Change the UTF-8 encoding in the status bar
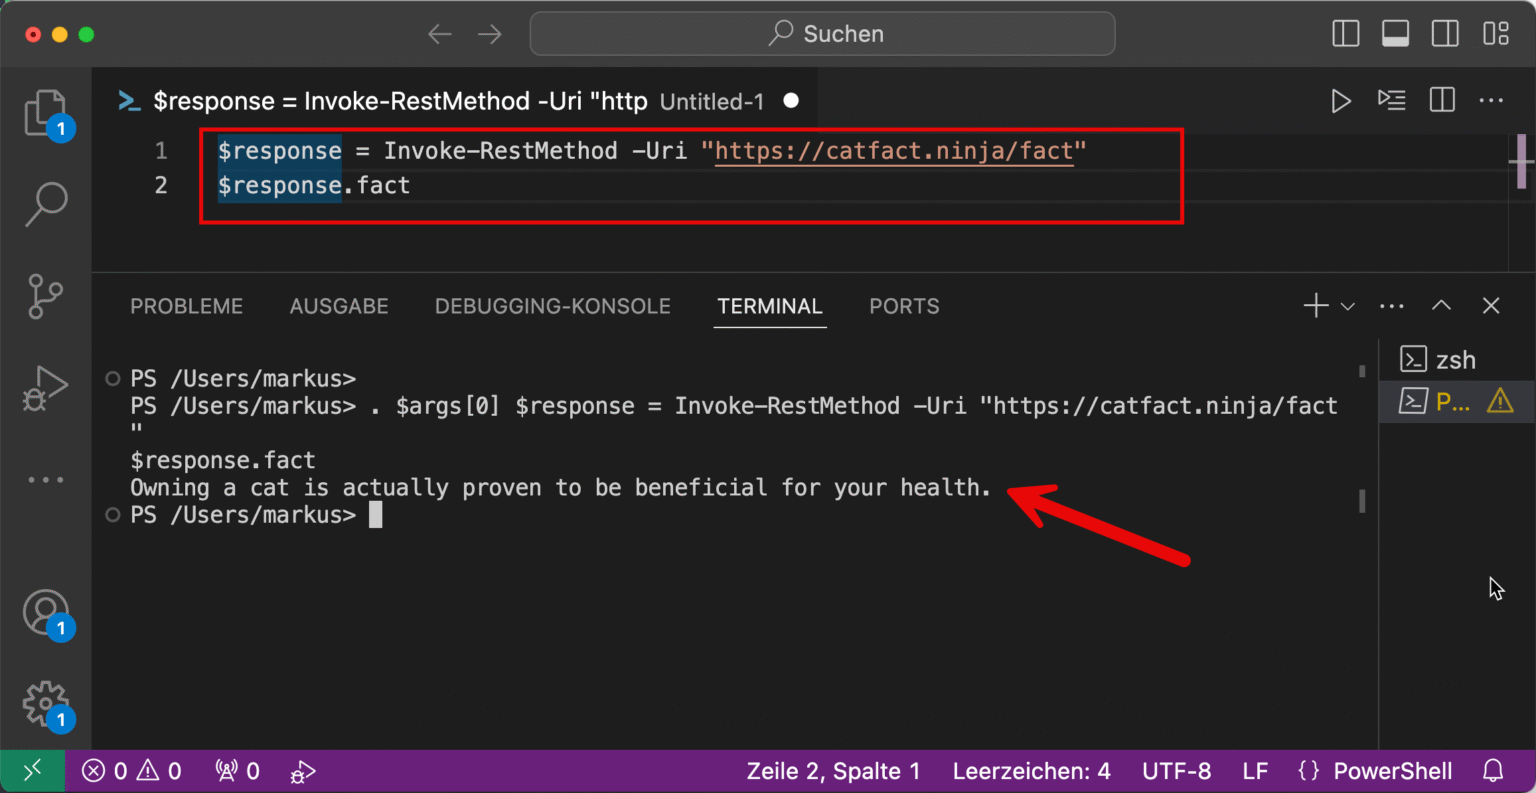 point(1176,771)
